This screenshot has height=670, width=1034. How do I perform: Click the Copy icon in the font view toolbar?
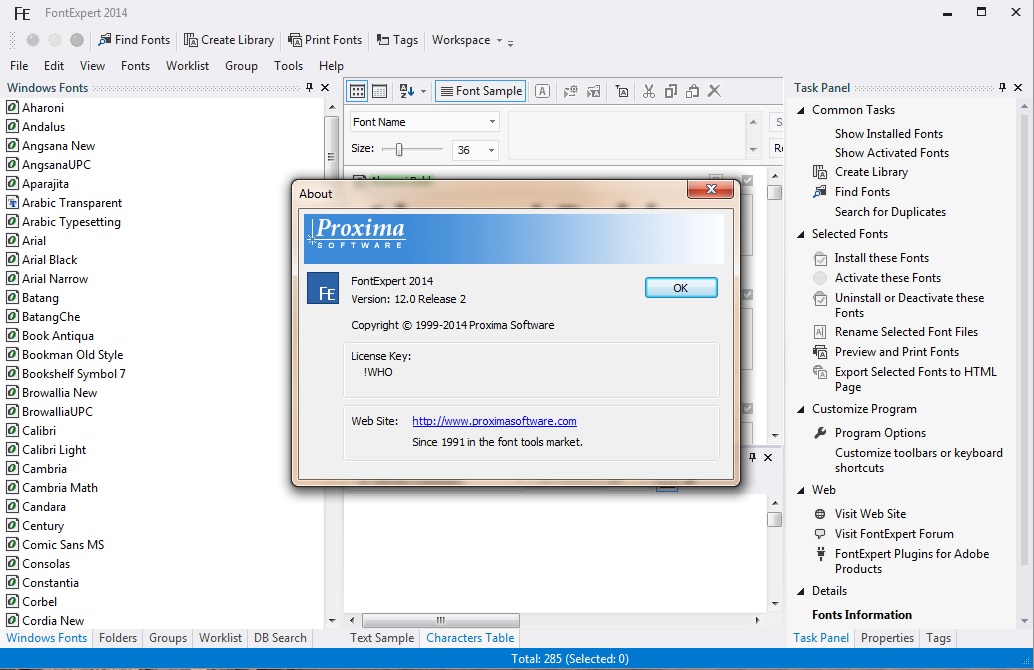pos(671,91)
